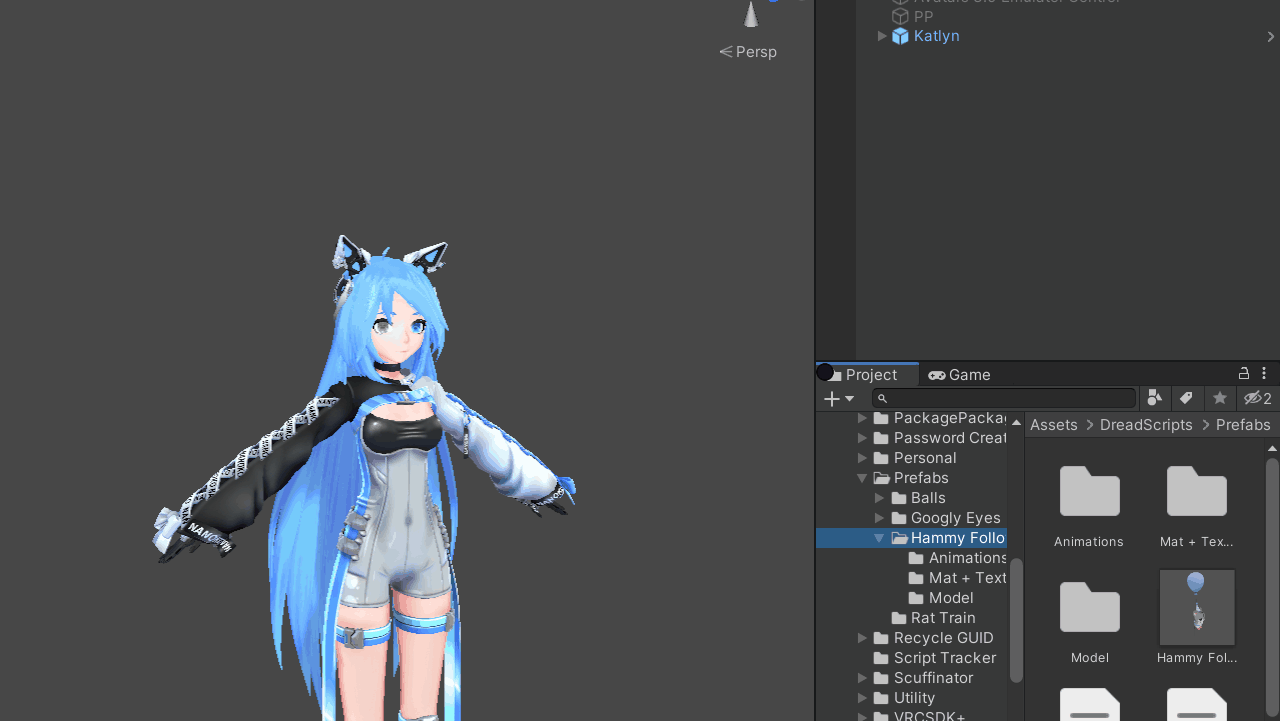This screenshot has width=1280, height=721.
Task: Select the PP object in Hierarchy
Action: 923,16
